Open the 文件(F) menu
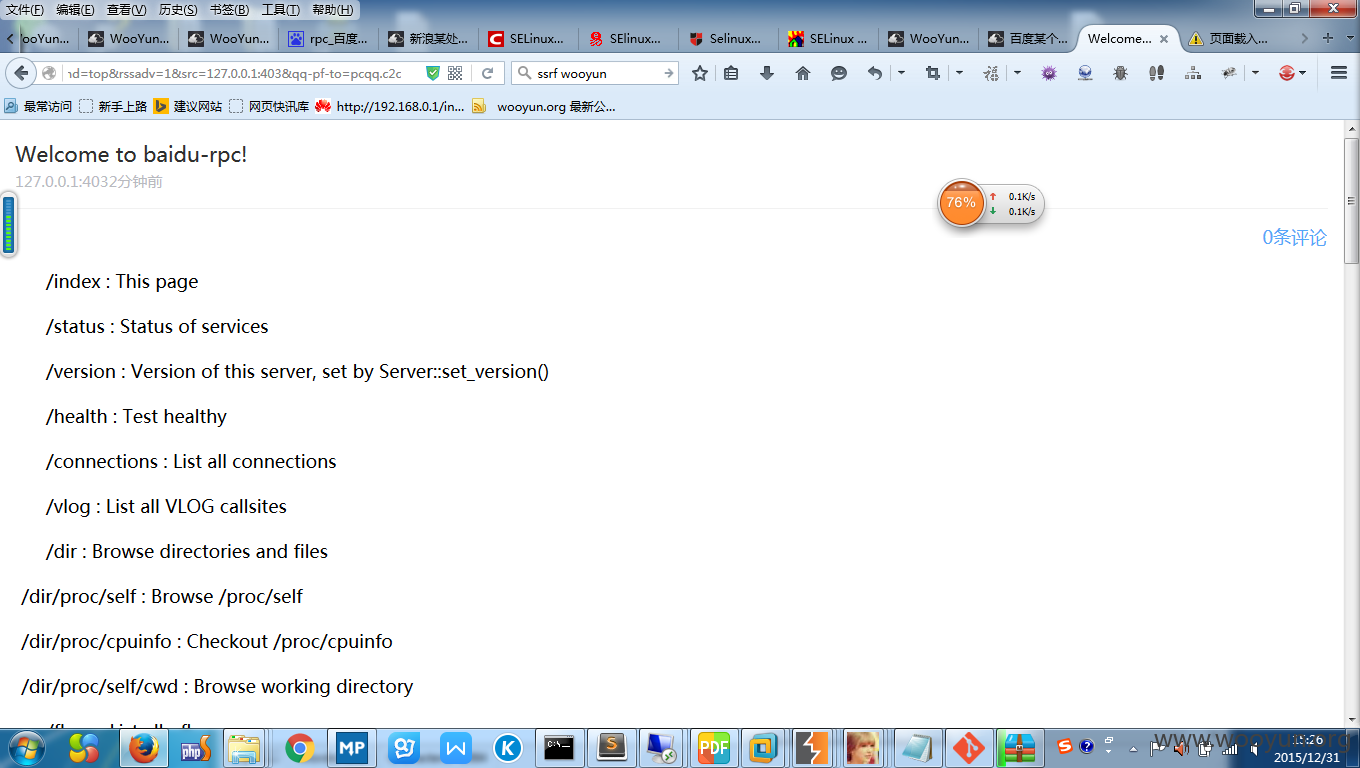 (x=25, y=10)
